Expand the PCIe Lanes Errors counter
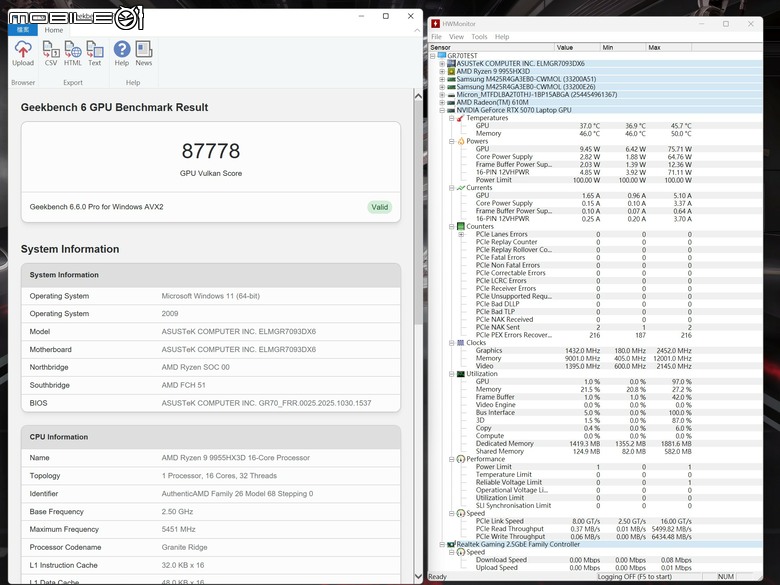780x585 pixels. click(461, 234)
